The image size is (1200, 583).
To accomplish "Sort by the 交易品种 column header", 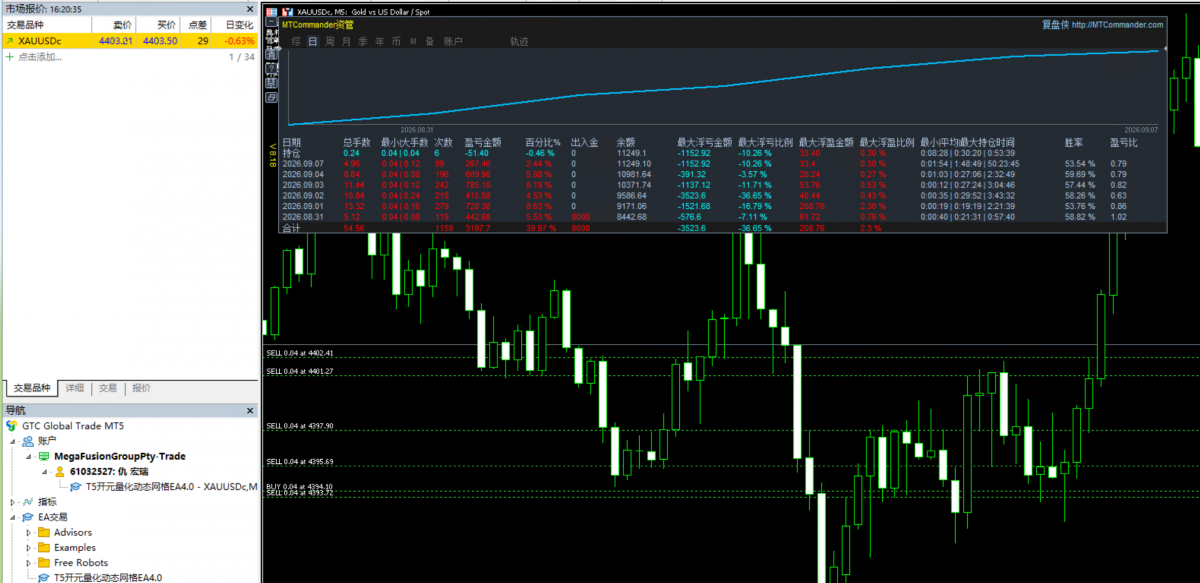I will coord(46,23).
